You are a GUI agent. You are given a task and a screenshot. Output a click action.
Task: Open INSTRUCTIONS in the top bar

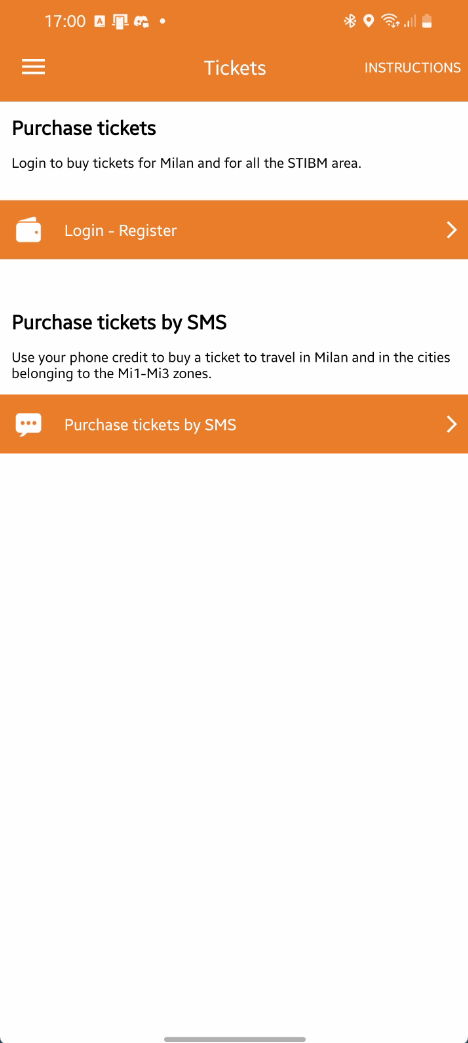coord(412,68)
